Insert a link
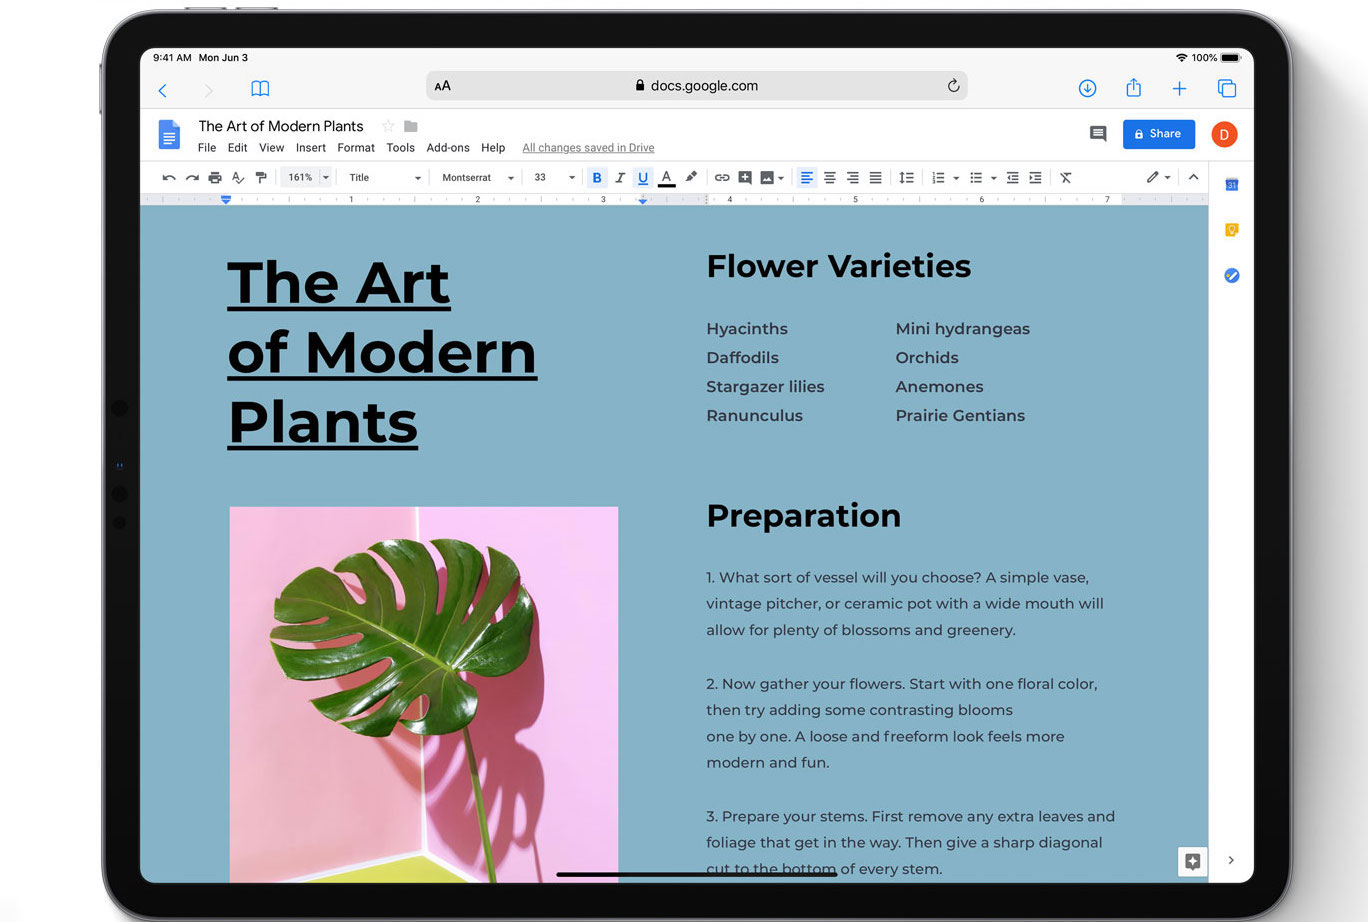The width and height of the screenshot is (1368, 922). (722, 177)
